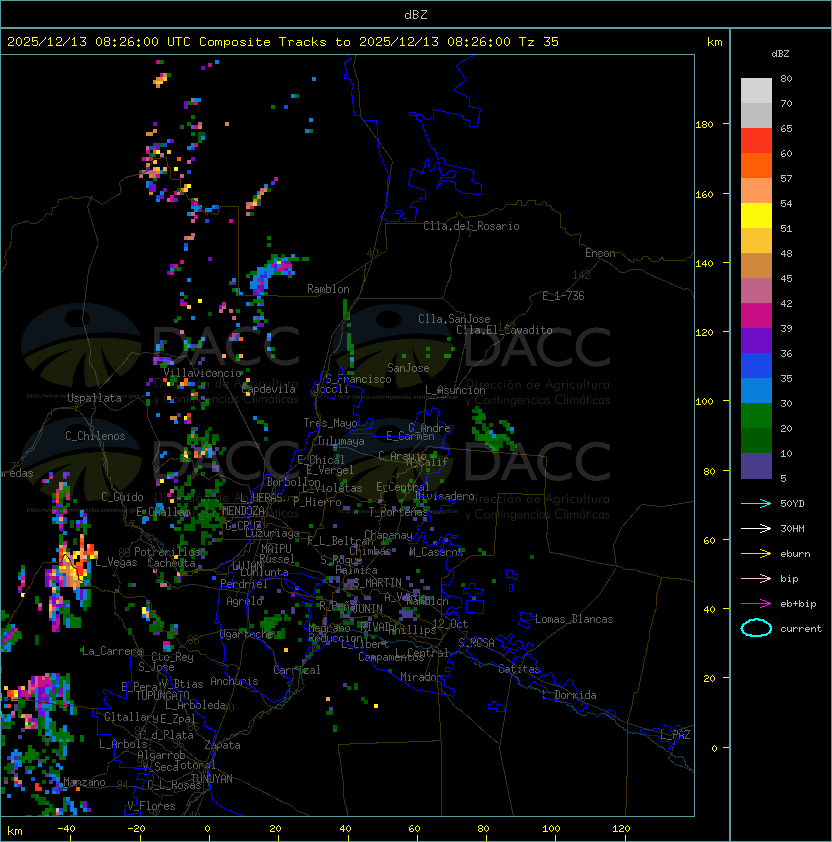Screen dimensions: 832x842
Task: Click the 'Zapata' map label
Action: click(222, 745)
